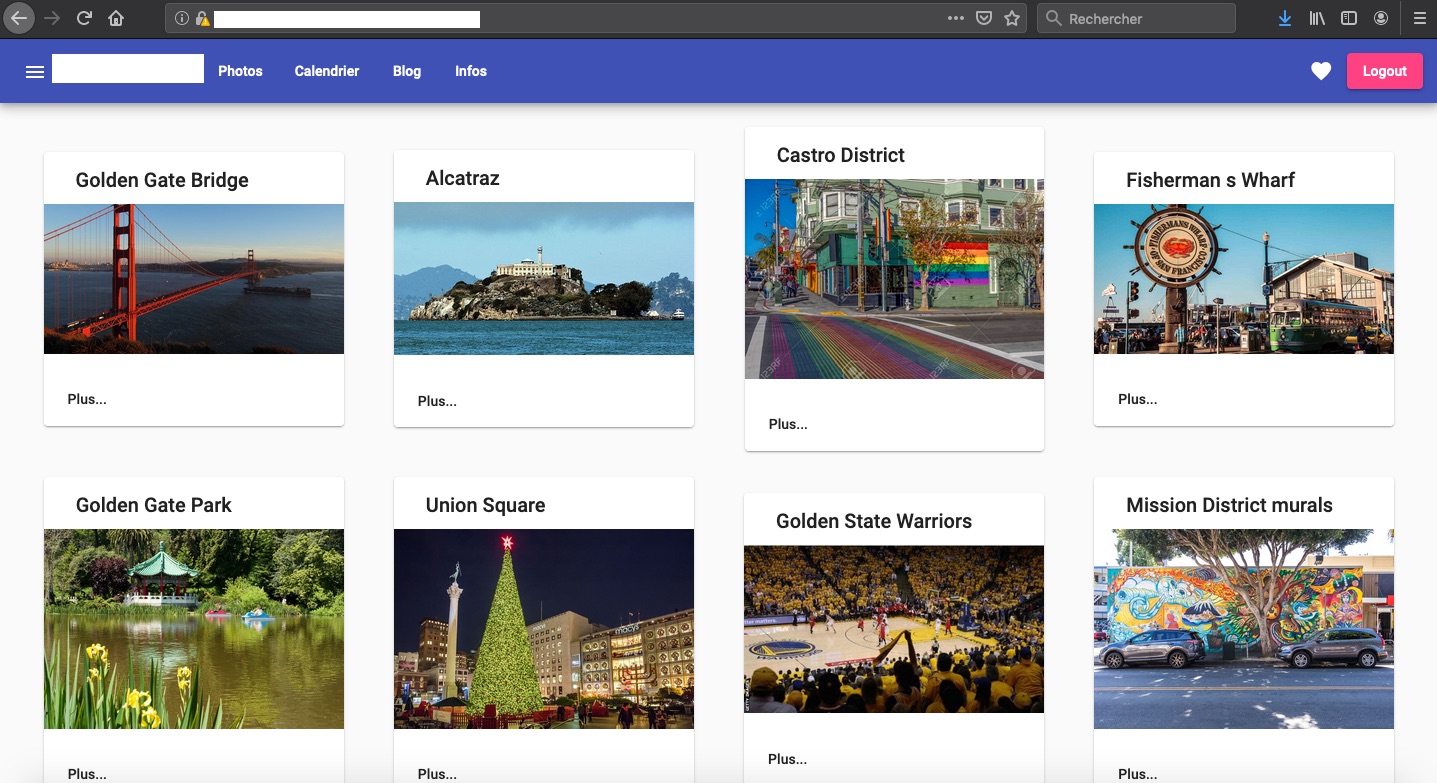Toggle the browser sidebar

[1349, 17]
